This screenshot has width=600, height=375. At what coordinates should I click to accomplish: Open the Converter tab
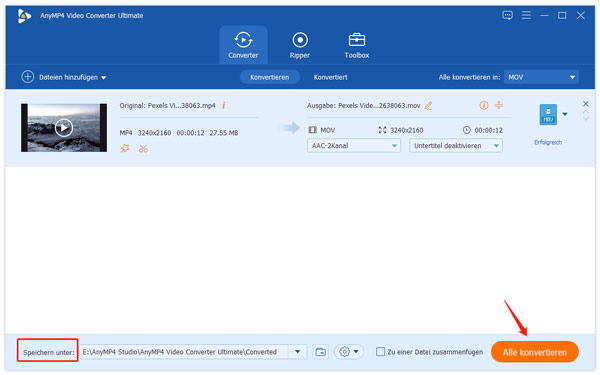[243, 45]
